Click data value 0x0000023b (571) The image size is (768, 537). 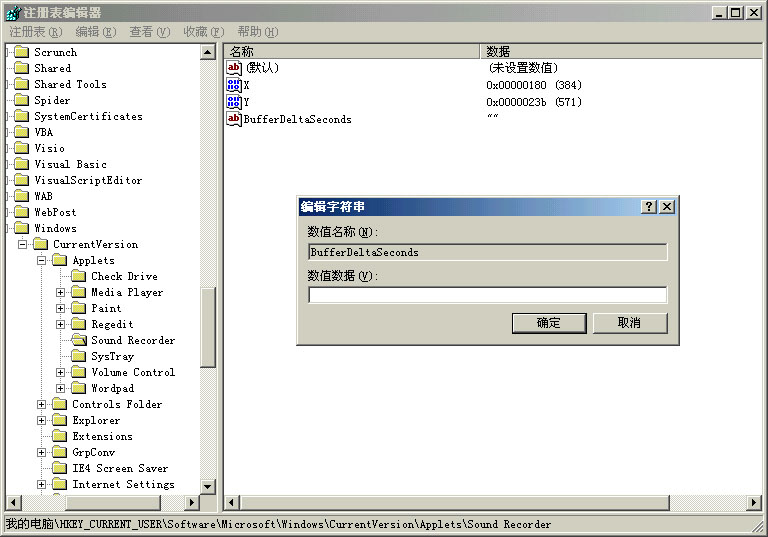coord(533,102)
